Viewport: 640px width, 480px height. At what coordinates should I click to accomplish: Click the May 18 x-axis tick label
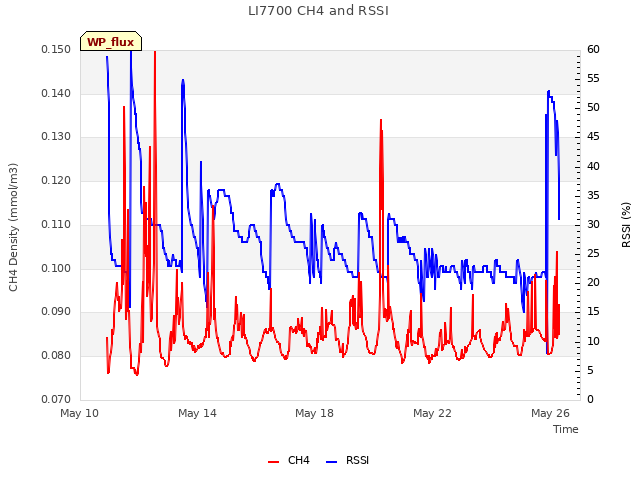click(x=314, y=413)
